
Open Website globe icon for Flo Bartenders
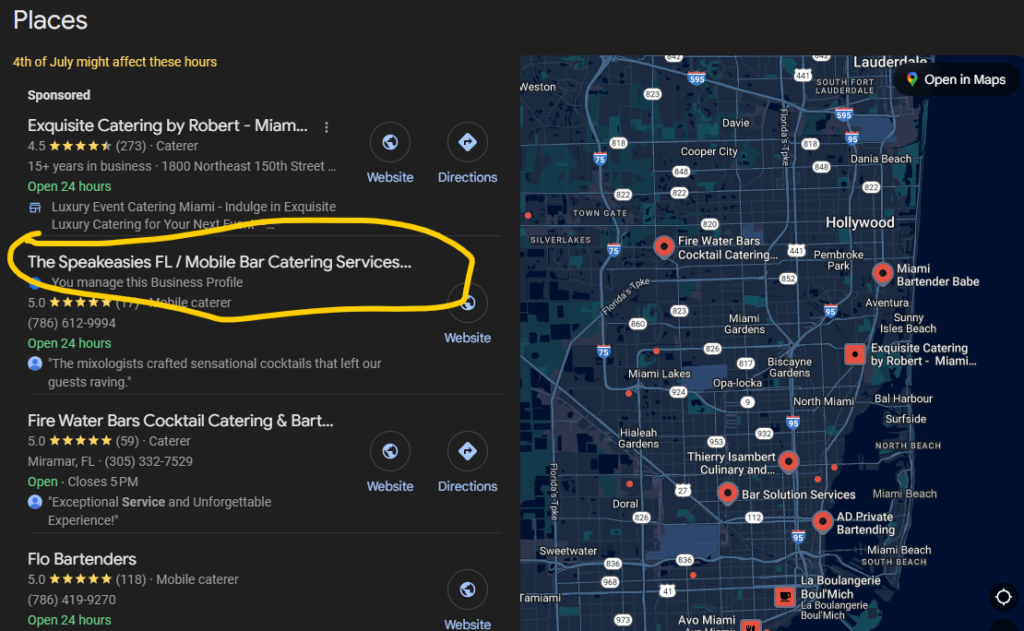(467, 590)
